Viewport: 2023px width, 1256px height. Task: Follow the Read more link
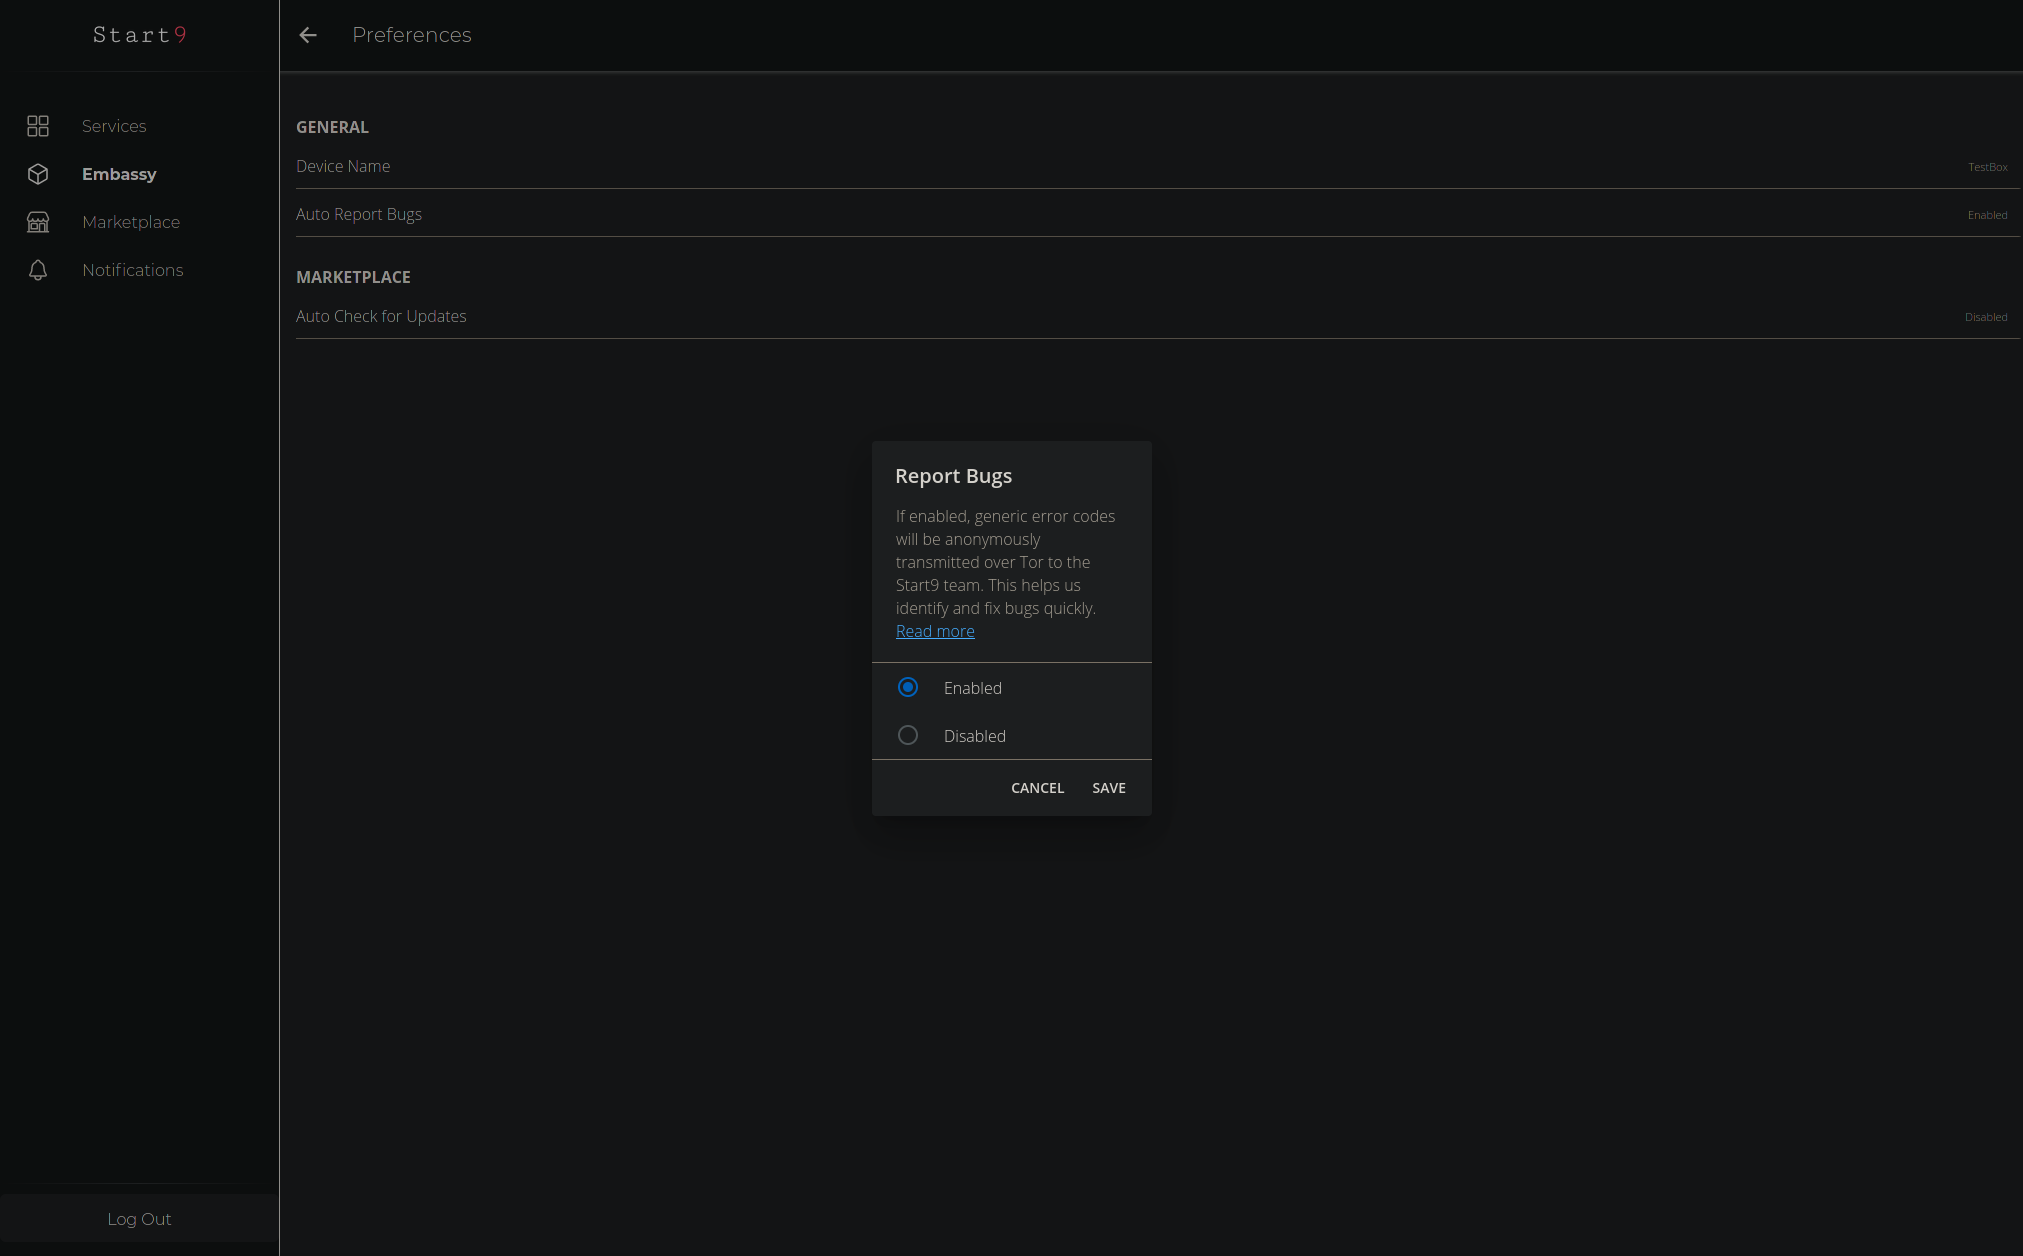click(x=935, y=631)
